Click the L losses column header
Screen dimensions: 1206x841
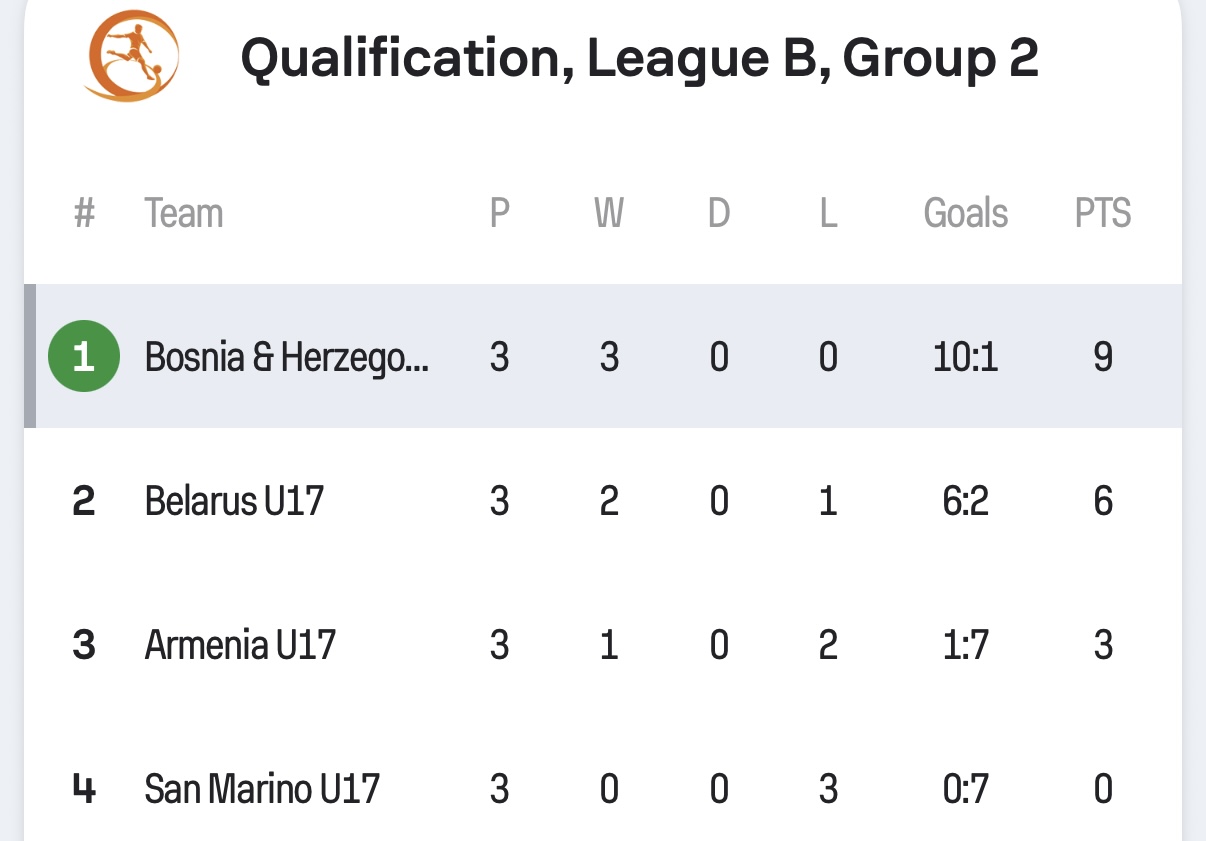point(828,213)
